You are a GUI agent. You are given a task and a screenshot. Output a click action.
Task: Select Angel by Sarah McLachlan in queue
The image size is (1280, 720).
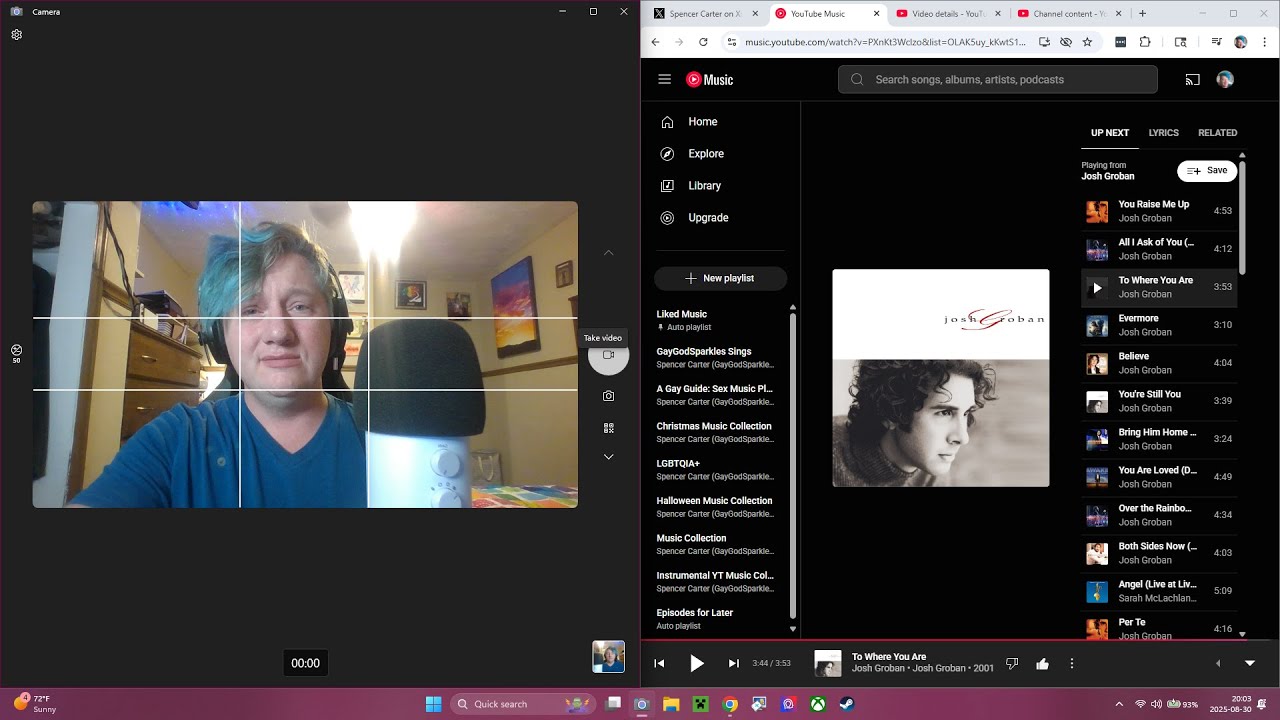(x=1159, y=591)
